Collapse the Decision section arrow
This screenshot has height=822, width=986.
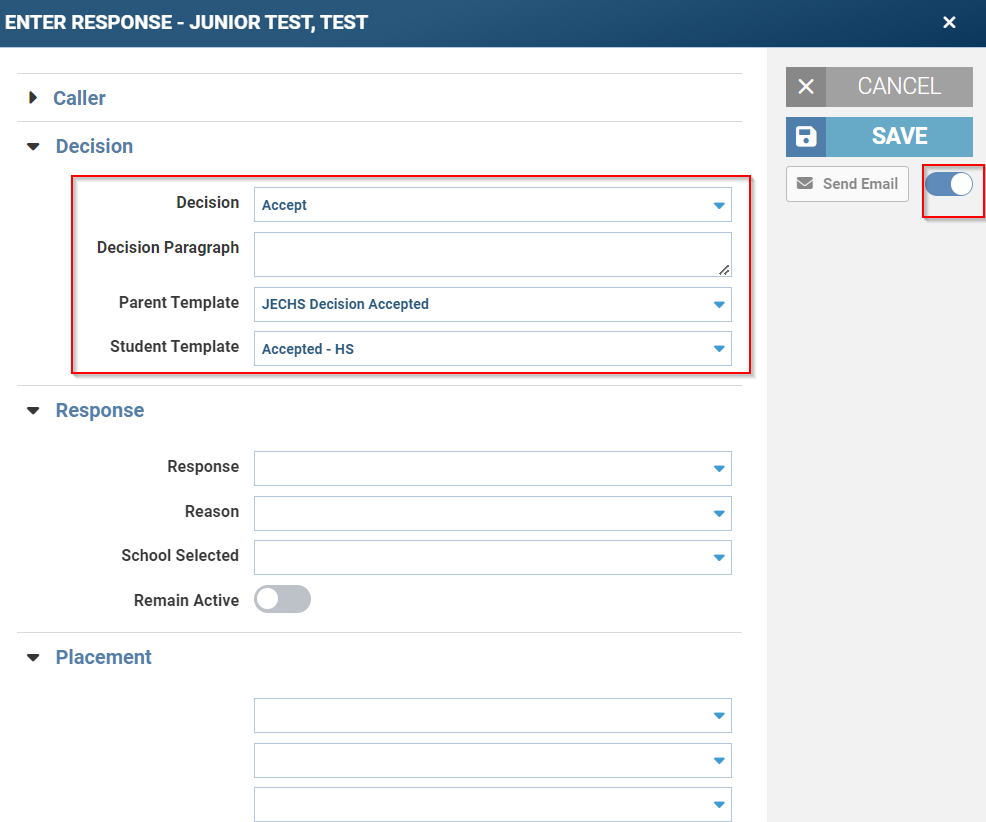click(x=33, y=147)
